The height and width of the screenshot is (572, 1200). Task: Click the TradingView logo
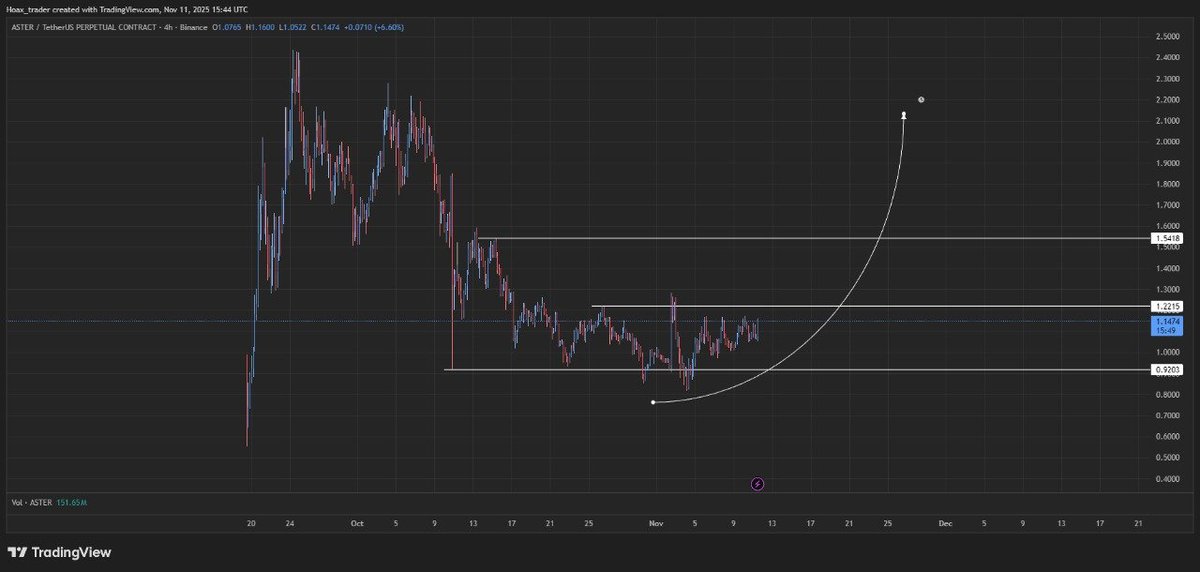pyautogui.click(x=59, y=552)
